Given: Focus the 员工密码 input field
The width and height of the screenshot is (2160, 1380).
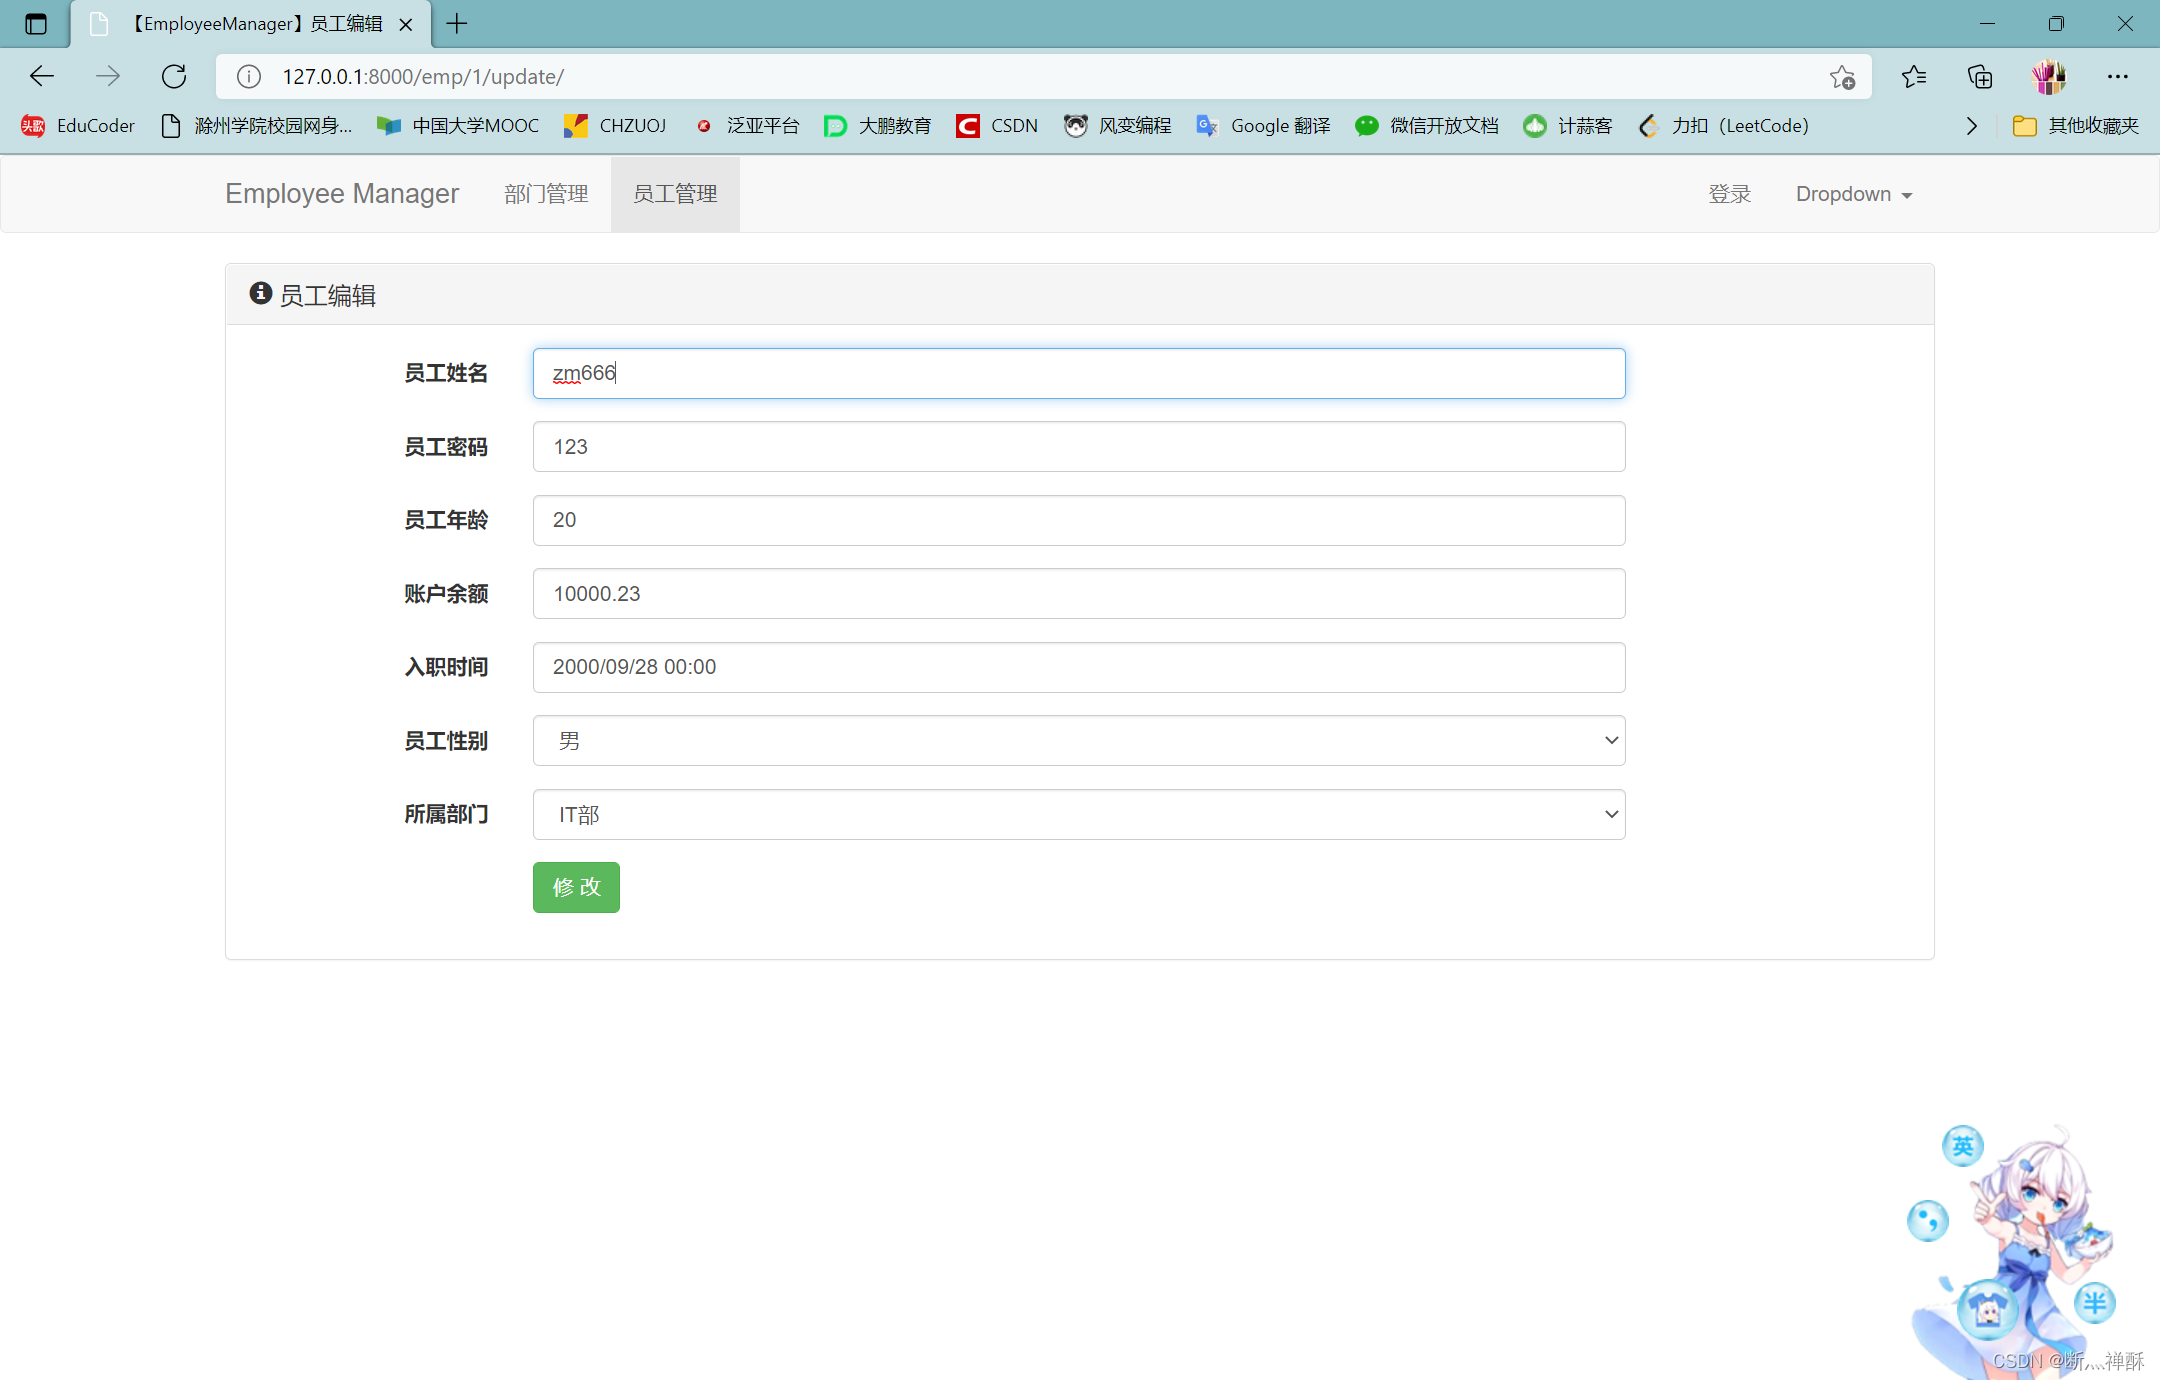Looking at the screenshot, I should coord(1078,447).
